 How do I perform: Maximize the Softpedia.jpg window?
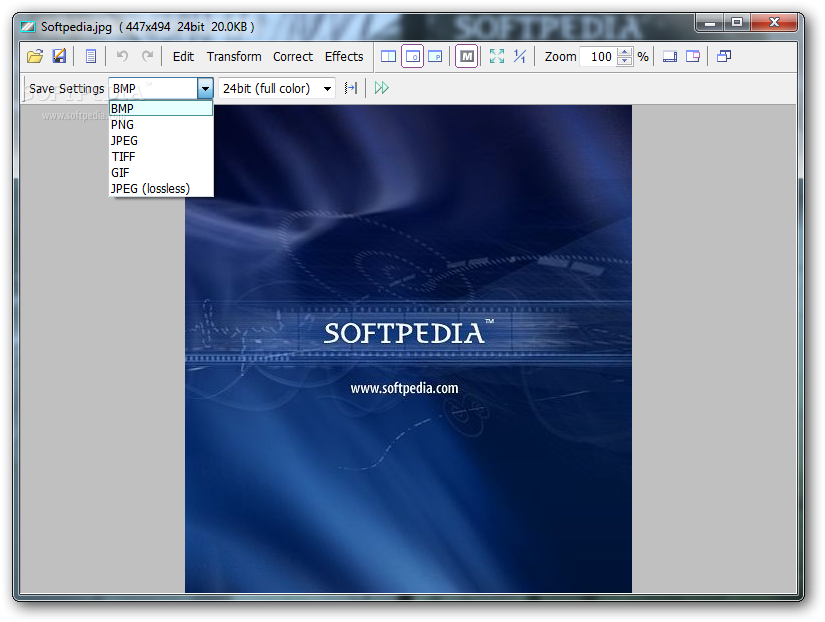click(x=737, y=23)
